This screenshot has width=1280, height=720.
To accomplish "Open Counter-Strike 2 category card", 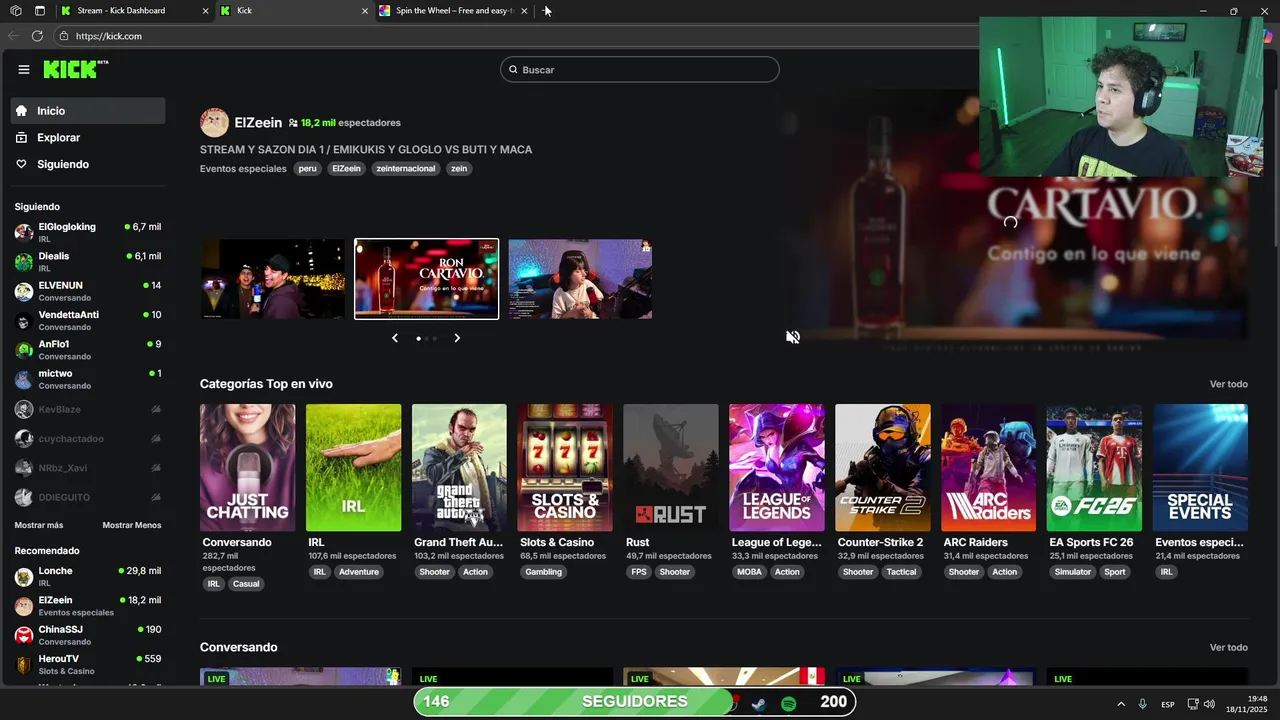I will [883, 467].
